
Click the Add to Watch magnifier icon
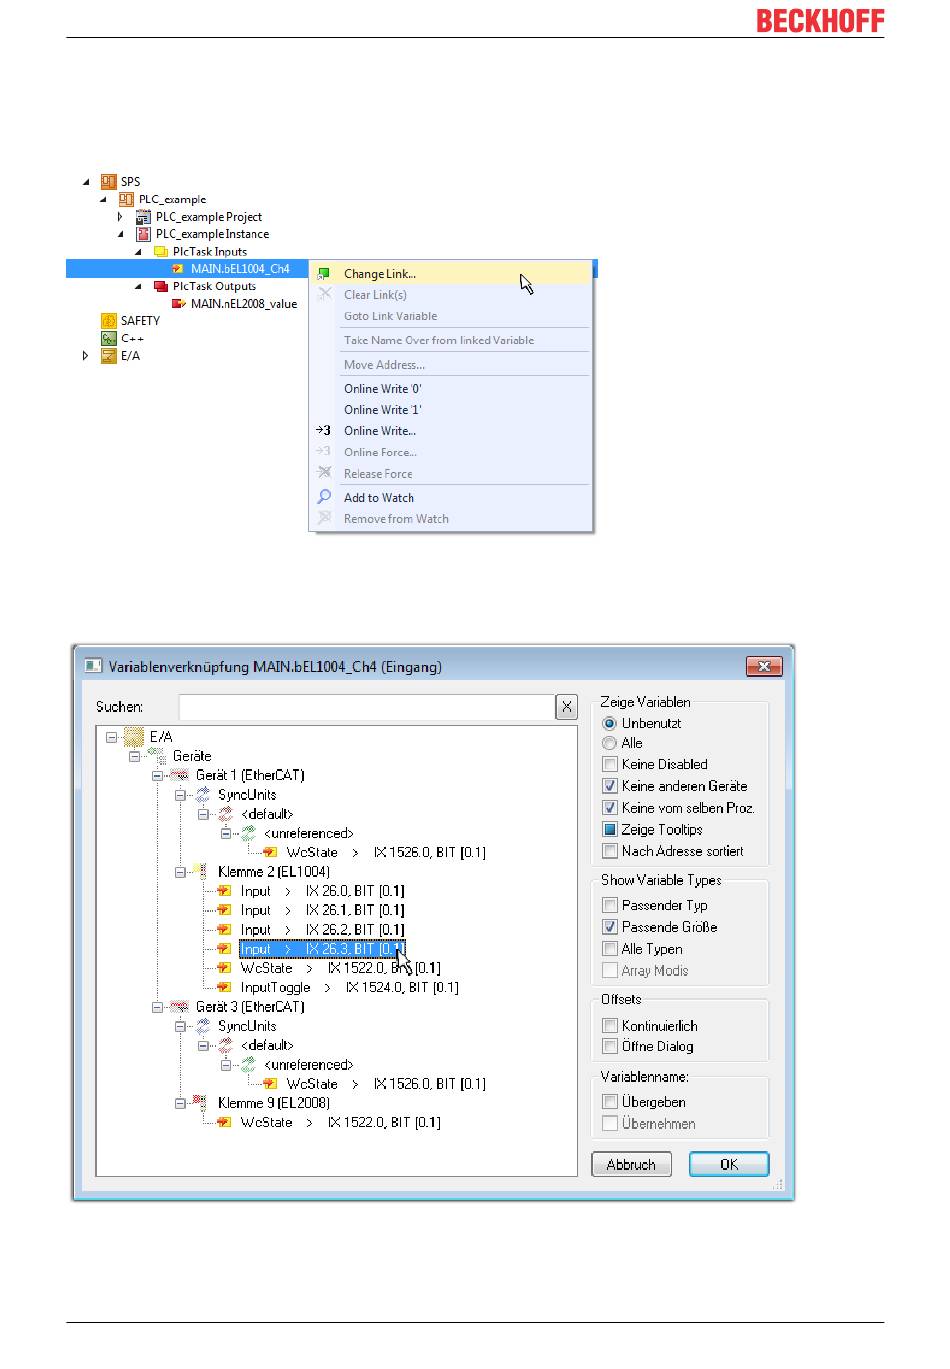324,497
